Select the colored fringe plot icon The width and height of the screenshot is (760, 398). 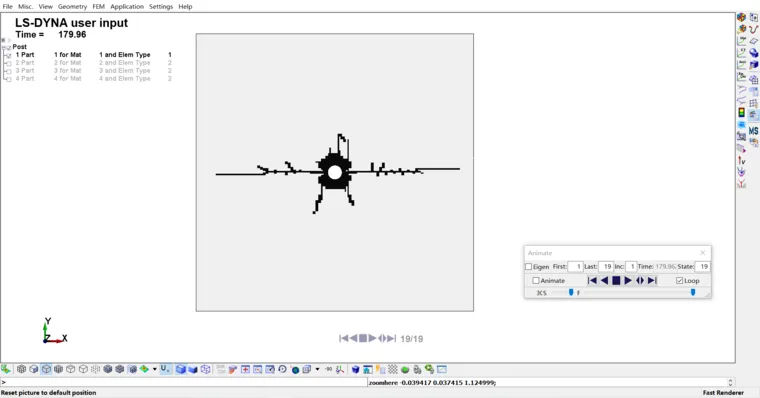click(144, 369)
